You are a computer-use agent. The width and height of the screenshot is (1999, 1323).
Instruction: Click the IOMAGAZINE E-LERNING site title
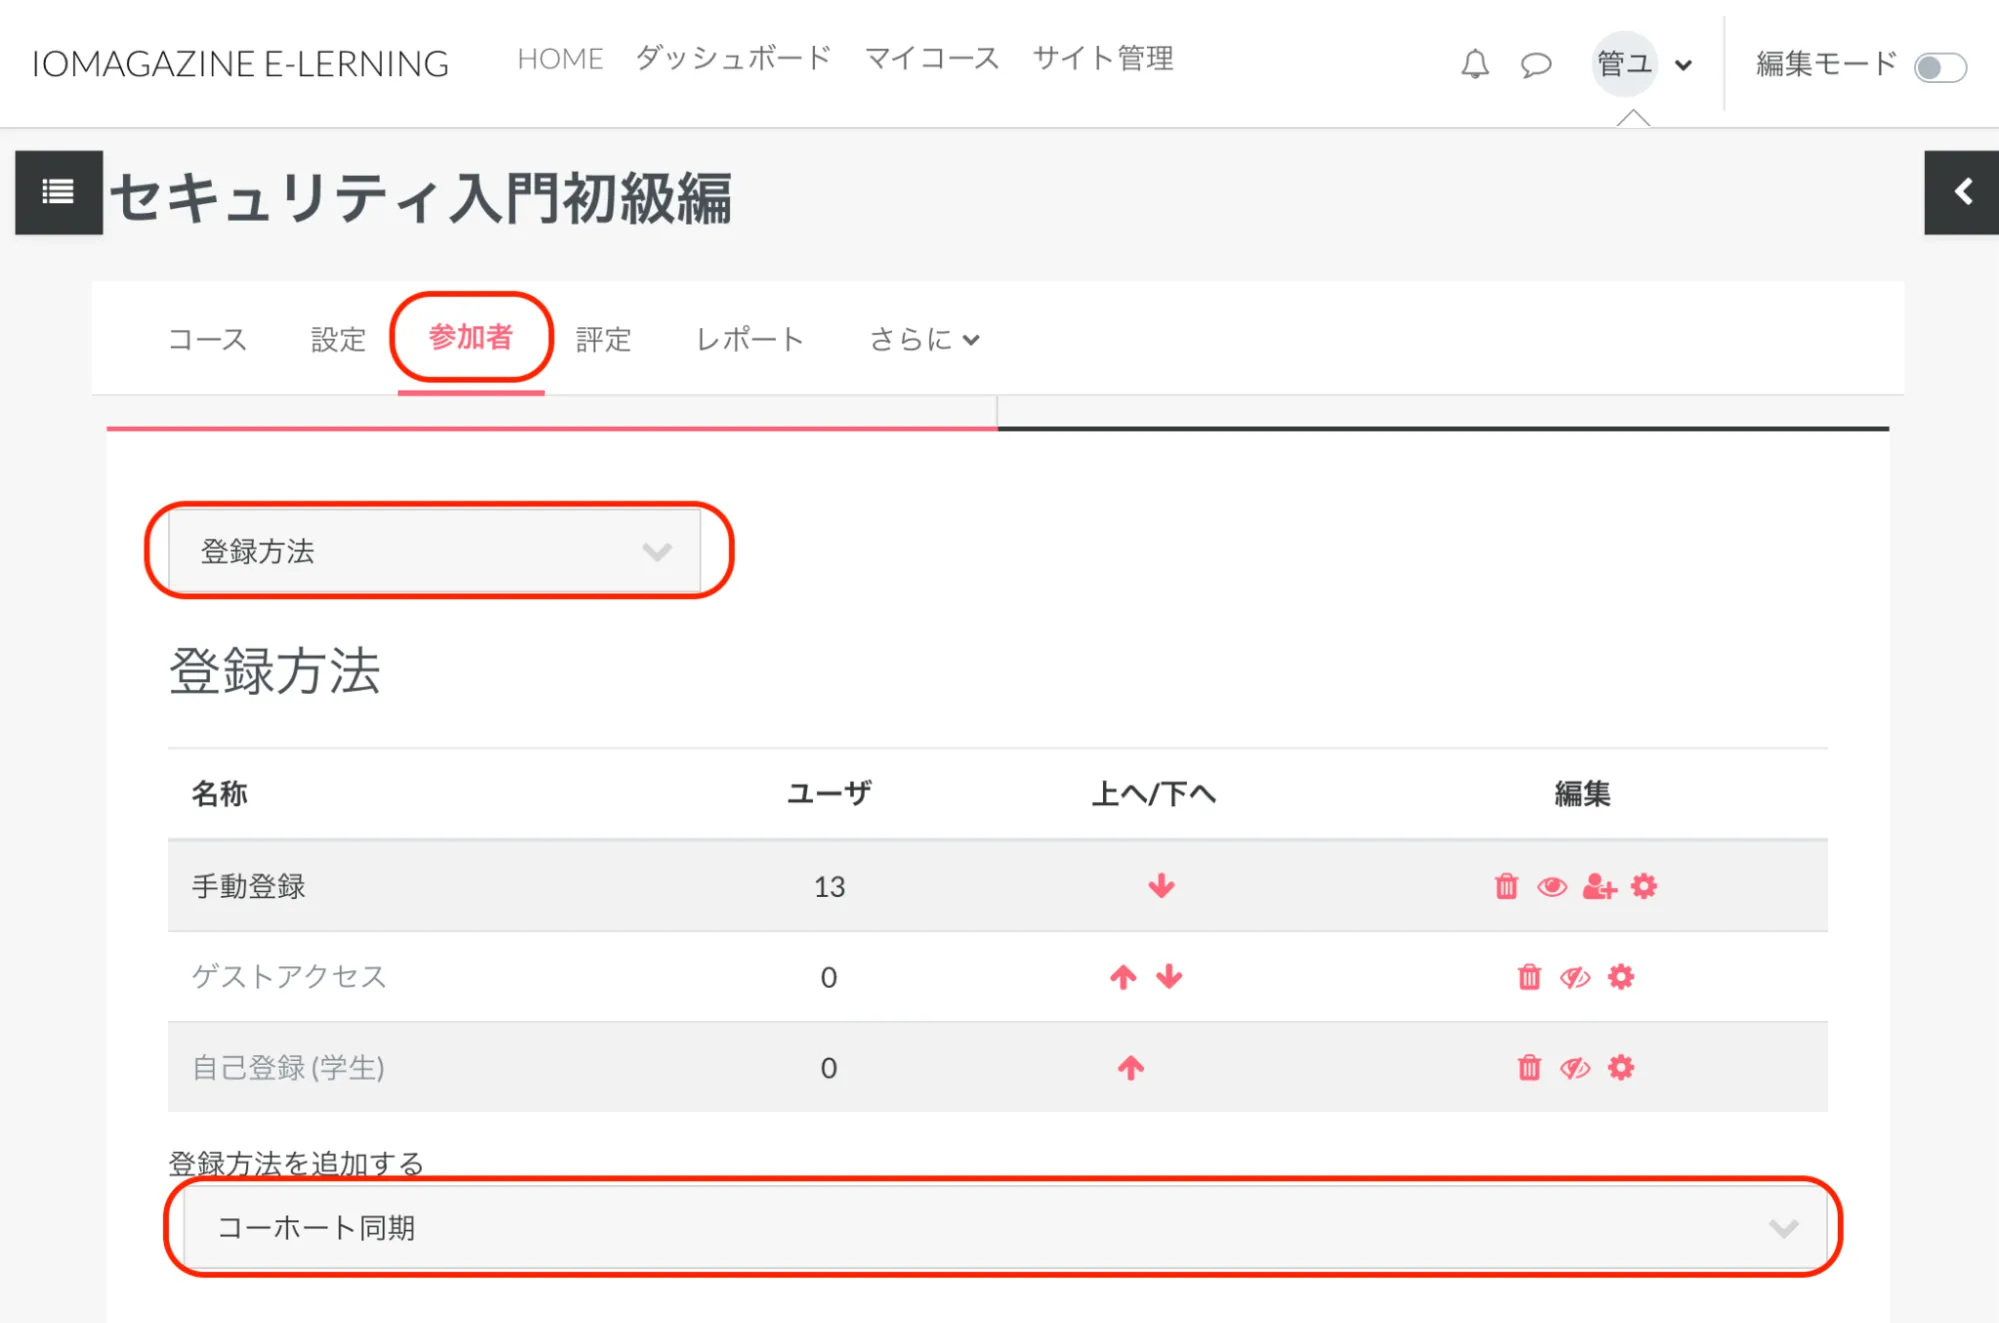point(240,64)
